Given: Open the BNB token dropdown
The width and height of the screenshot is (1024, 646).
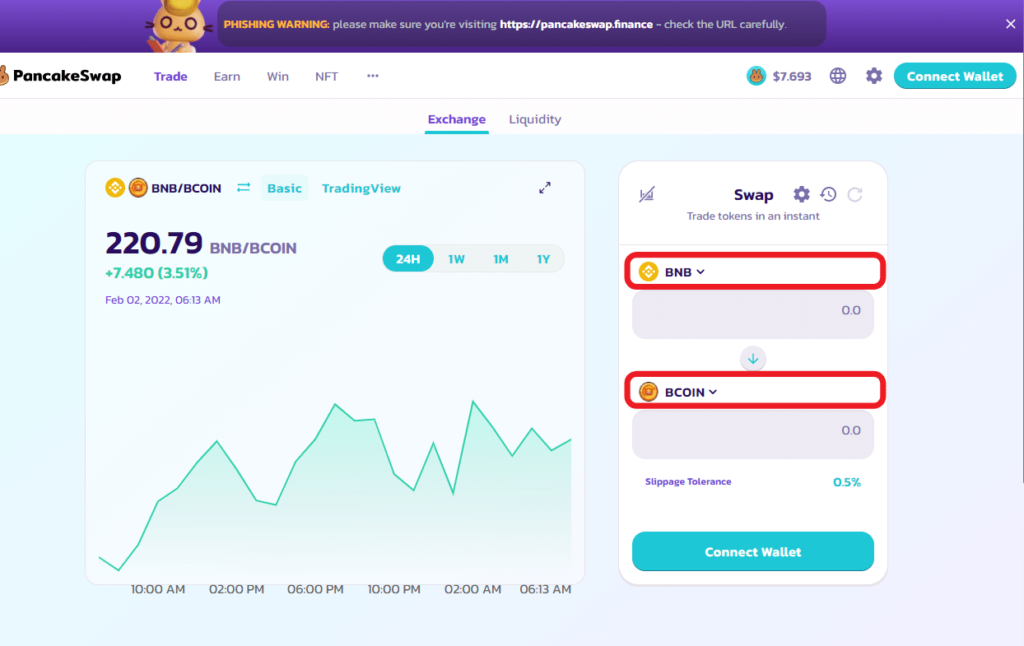Looking at the screenshot, I should point(672,272).
